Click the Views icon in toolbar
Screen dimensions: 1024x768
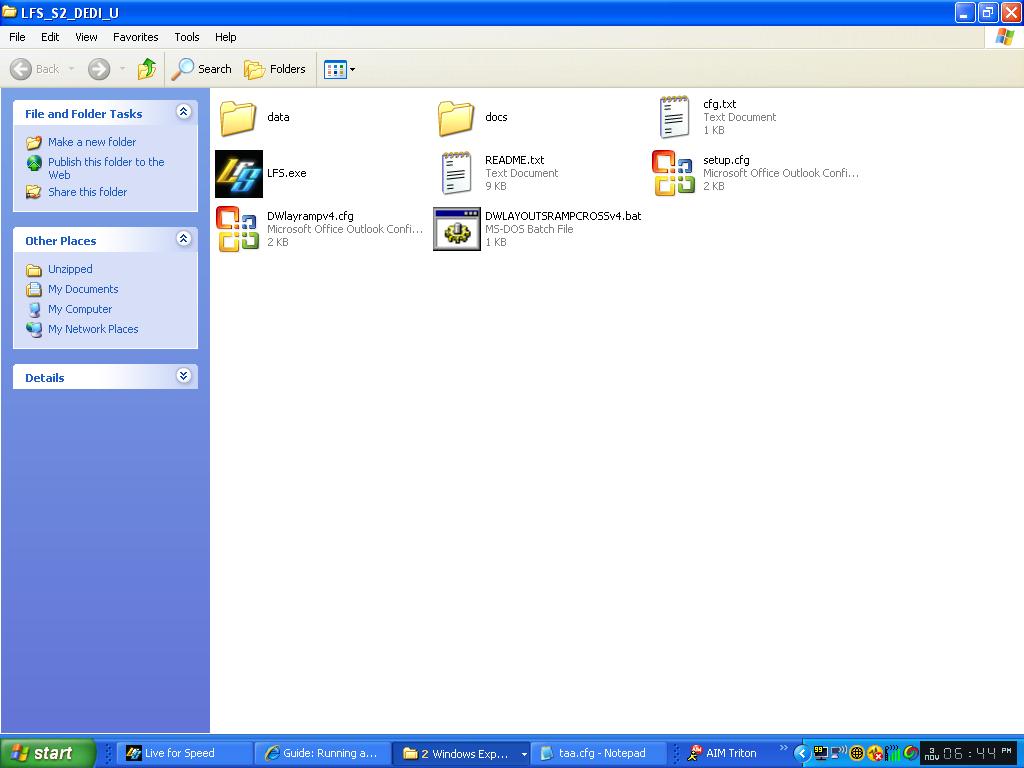click(336, 69)
